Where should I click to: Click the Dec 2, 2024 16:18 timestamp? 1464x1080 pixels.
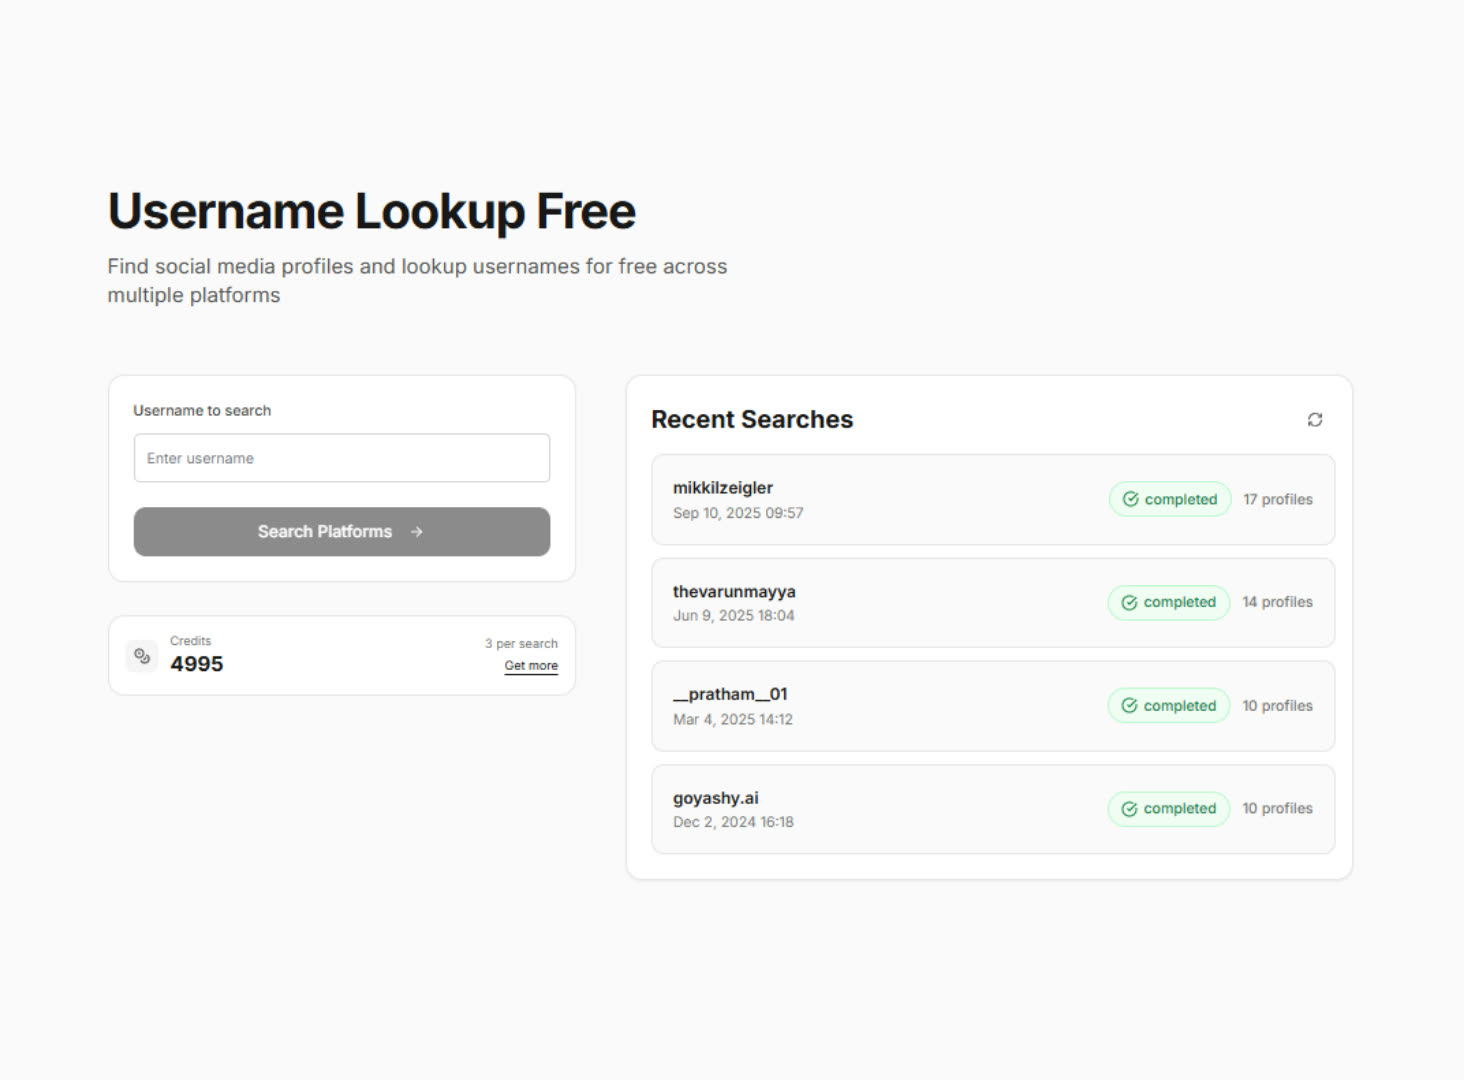pyautogui.click(x=733, y=822)
